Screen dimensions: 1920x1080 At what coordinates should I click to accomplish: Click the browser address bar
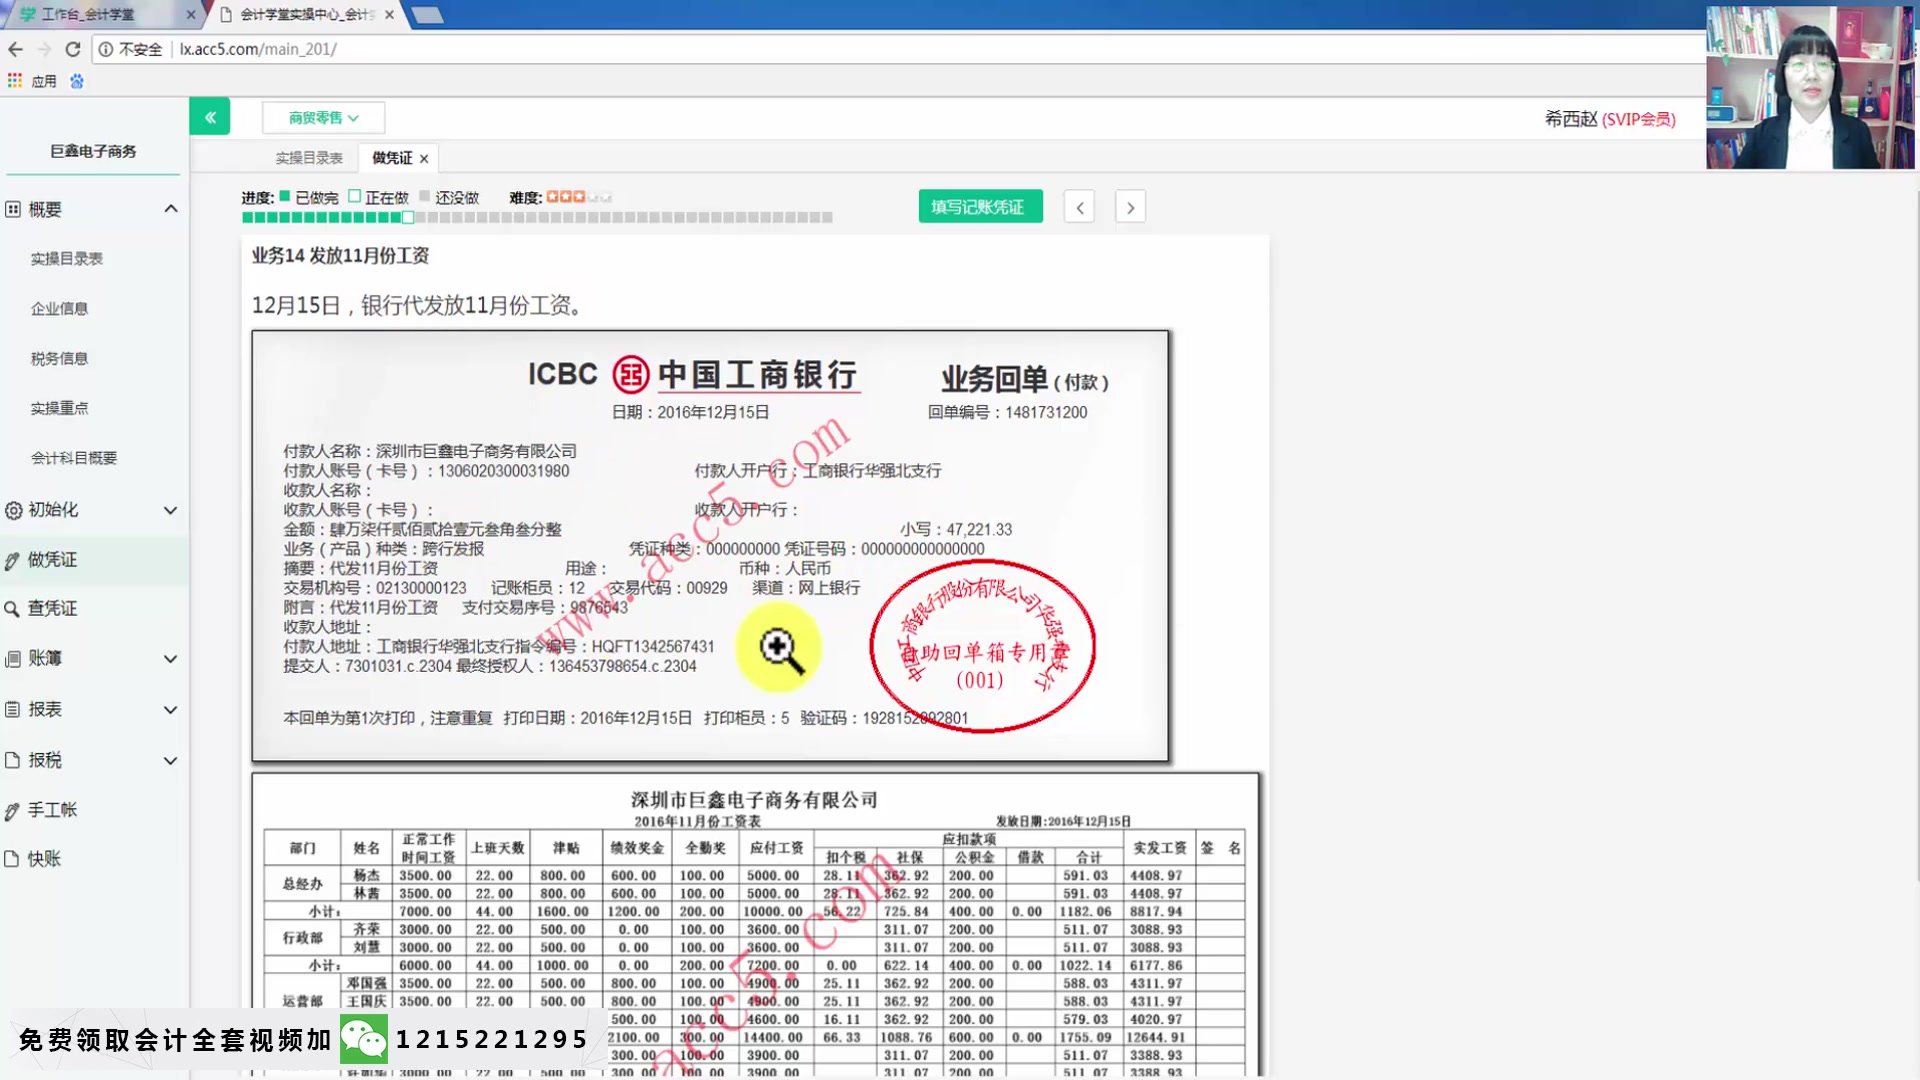click(500, 48)
